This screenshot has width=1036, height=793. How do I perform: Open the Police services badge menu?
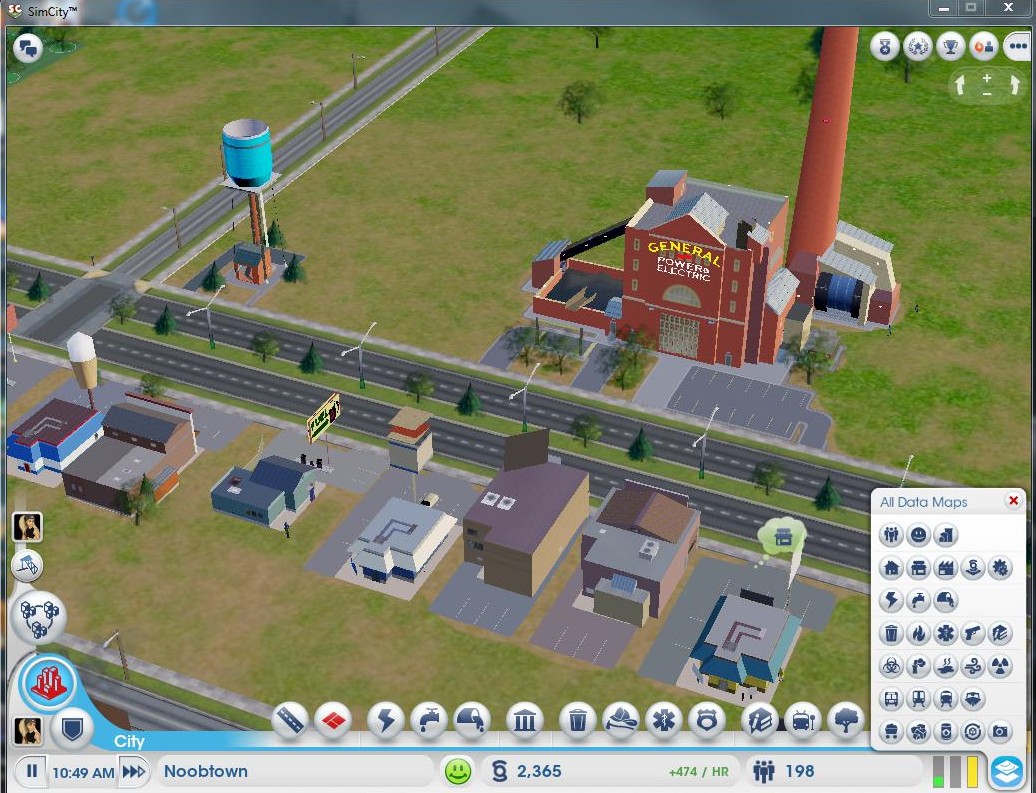[708, 720]
